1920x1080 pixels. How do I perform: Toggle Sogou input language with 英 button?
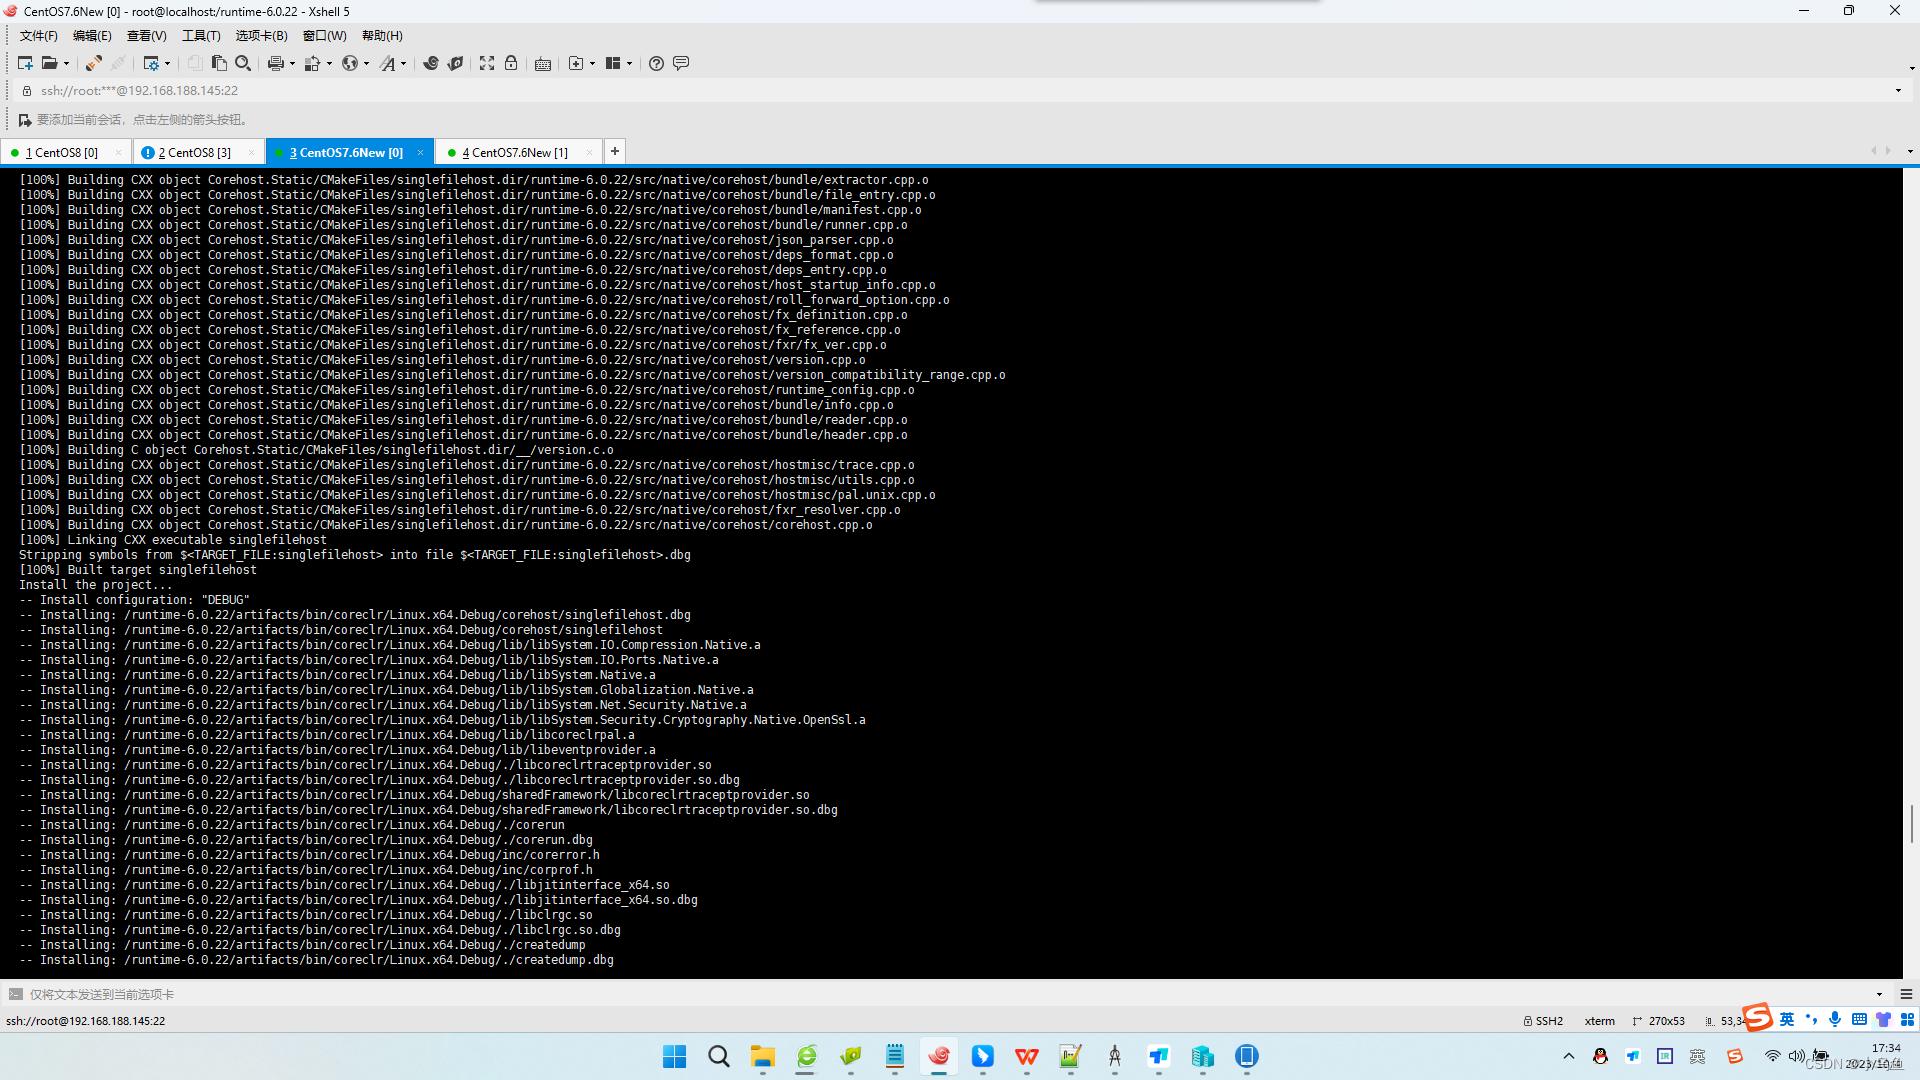tap(1787, 1019)
